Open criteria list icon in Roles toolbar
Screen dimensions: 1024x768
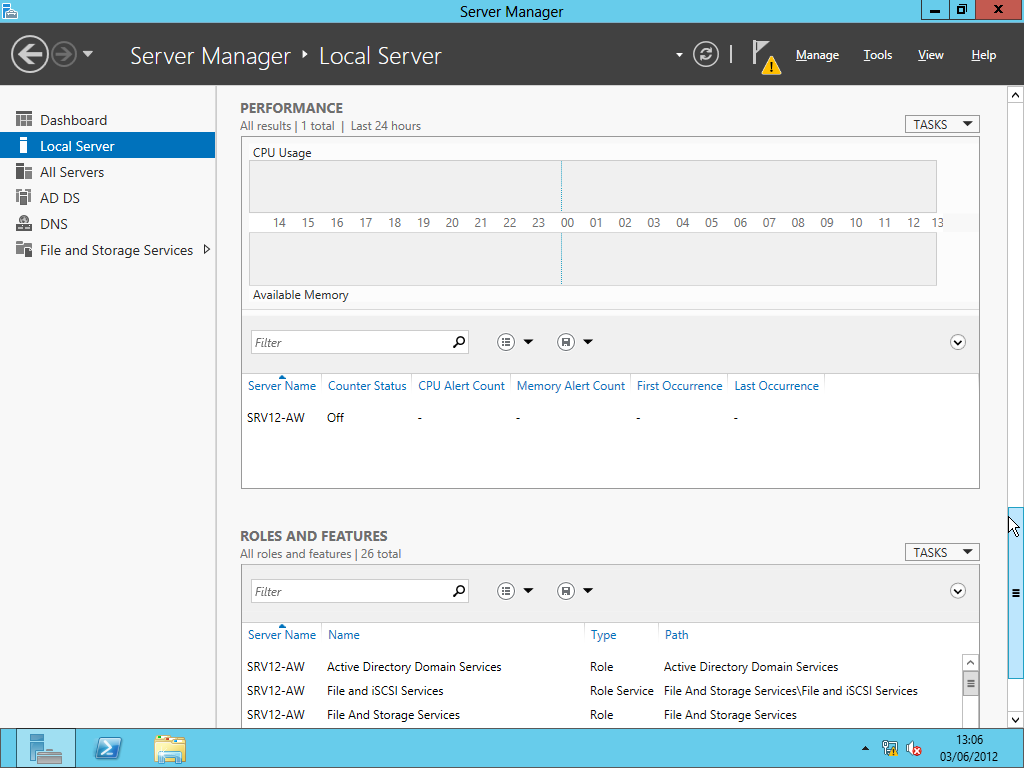505,591
